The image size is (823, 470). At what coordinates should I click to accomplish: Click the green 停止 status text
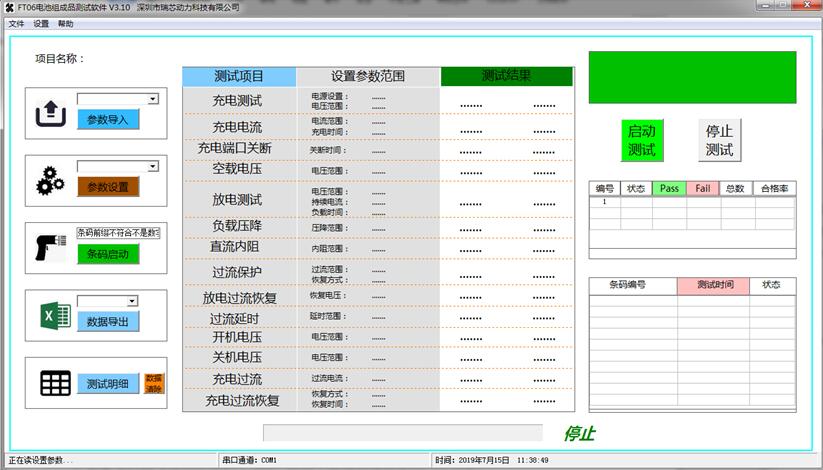579,434
